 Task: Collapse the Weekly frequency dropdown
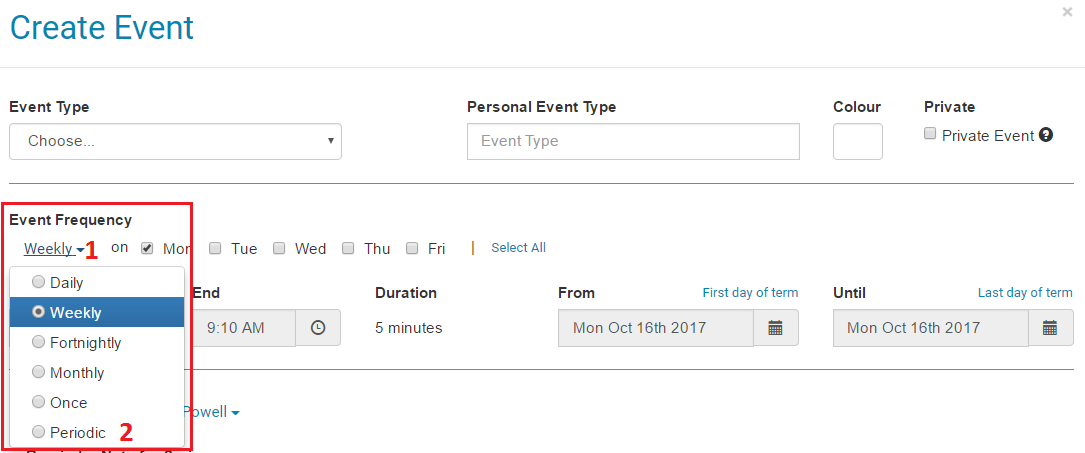(x=54, y=249)
